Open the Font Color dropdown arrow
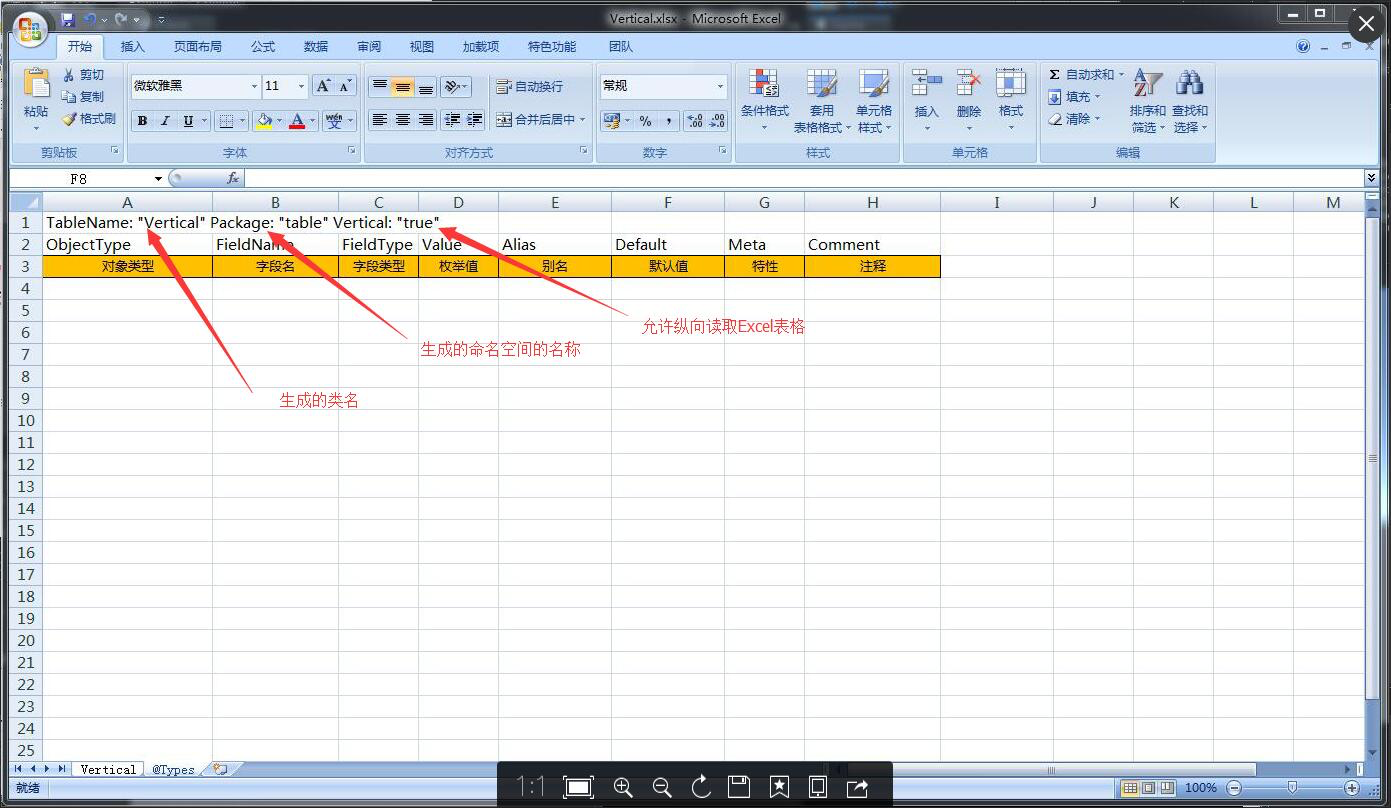 click(313, 121)
